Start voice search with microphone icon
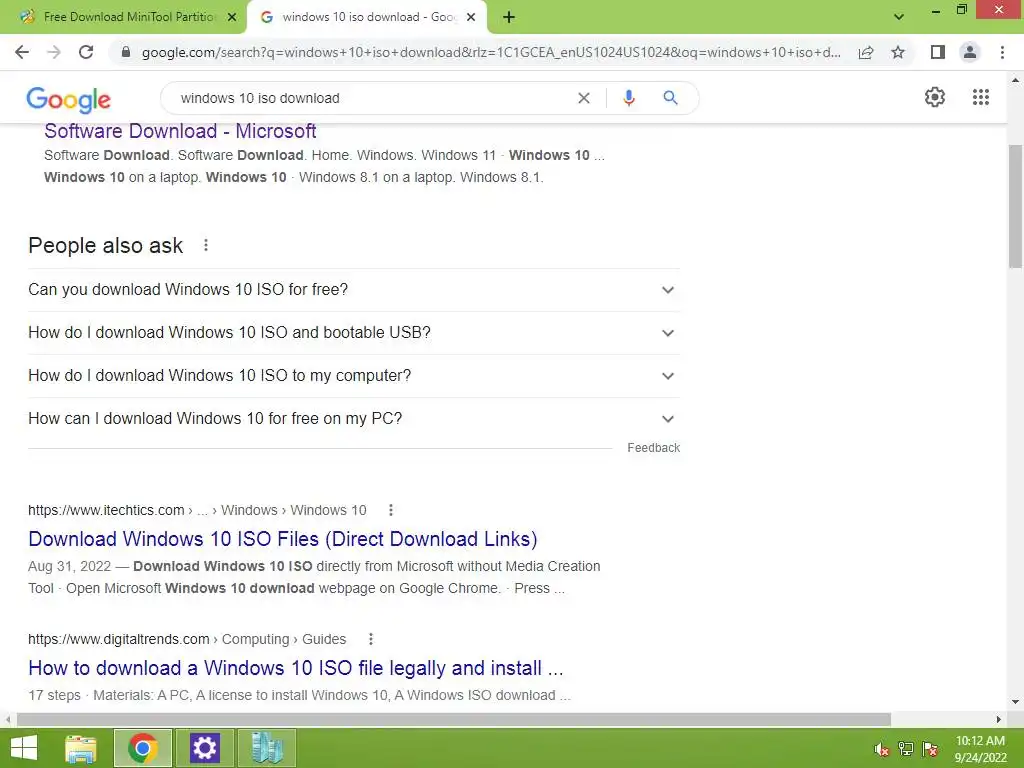This screenshot has height=768, width=1024. coord(629,98)
